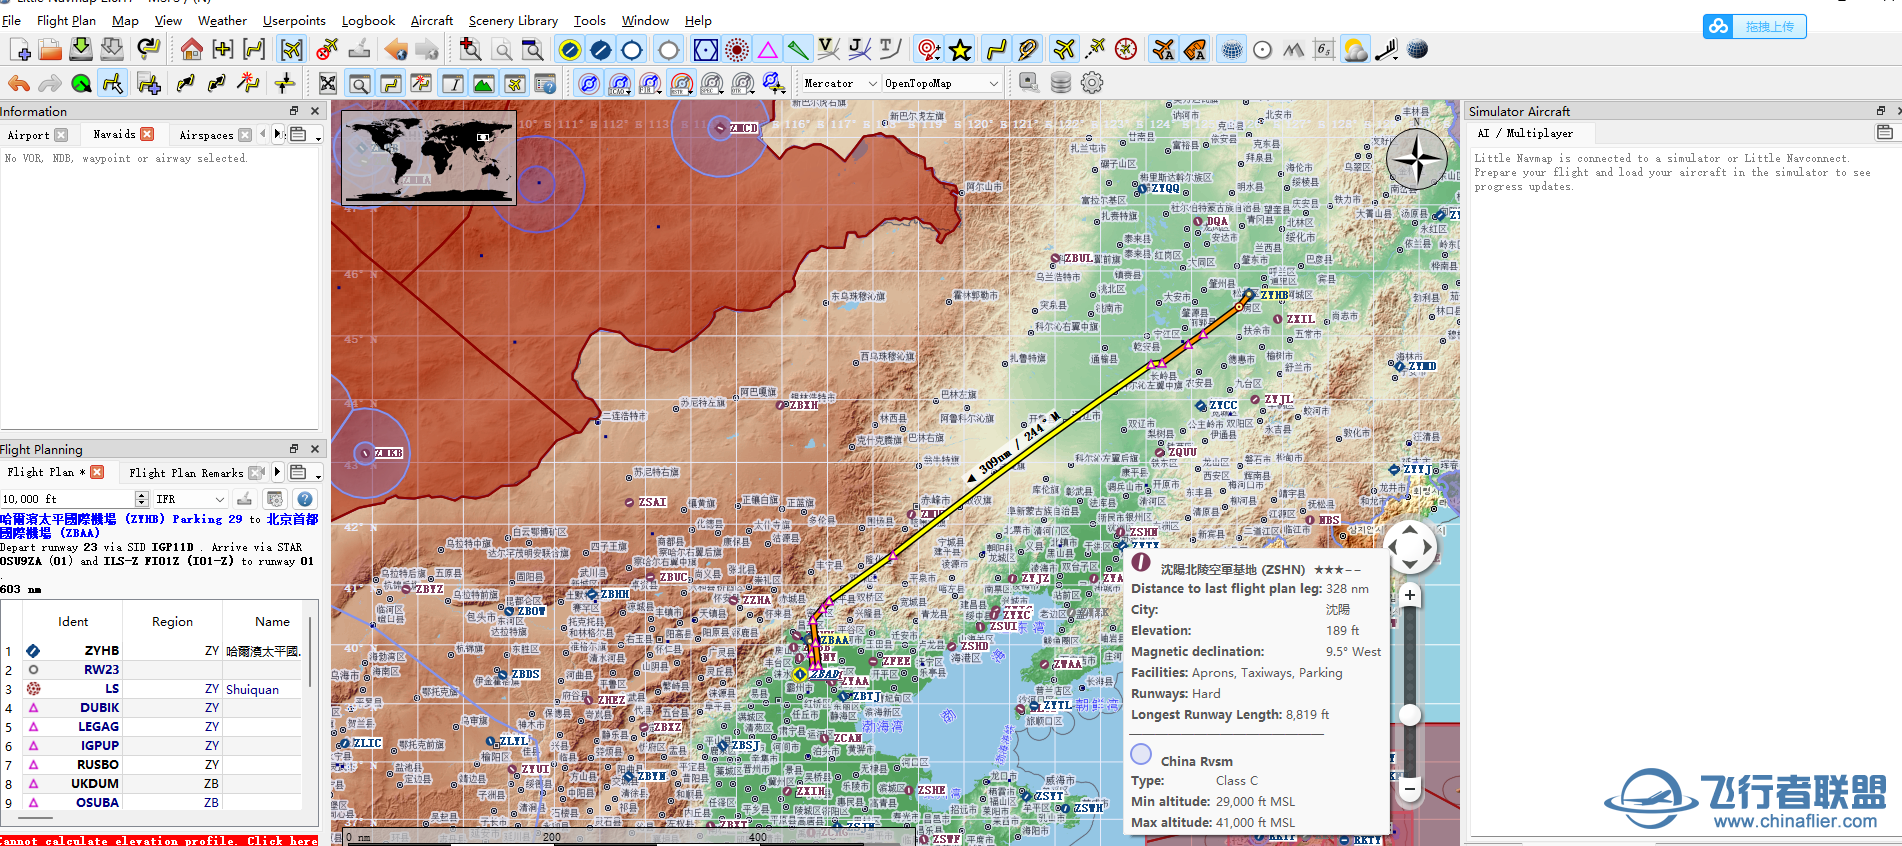Append flight plan with plus icon
This screenshot has width=1902, height=846.
(149, 83)
